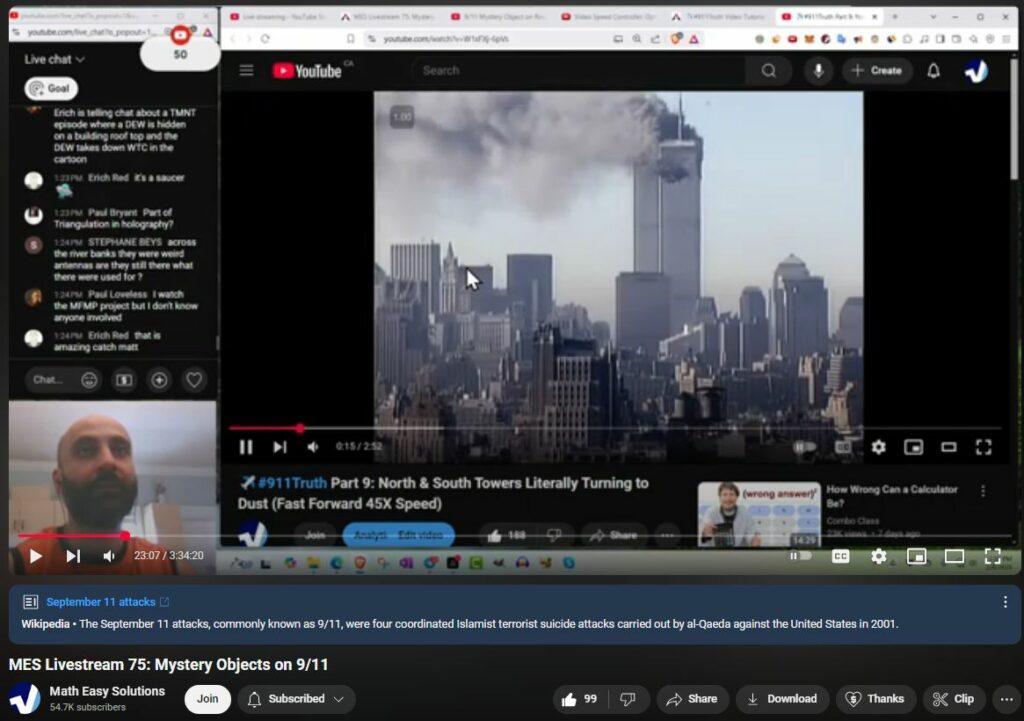Open the player settings gear
1024x721 pixels.
pyautogui.click(x=878, y=556)
